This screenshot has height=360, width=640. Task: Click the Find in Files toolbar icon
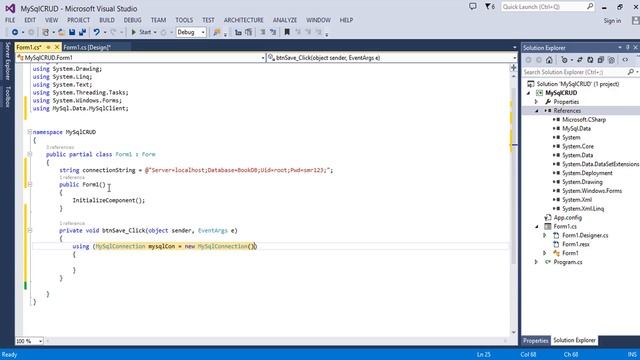point(217,32)
